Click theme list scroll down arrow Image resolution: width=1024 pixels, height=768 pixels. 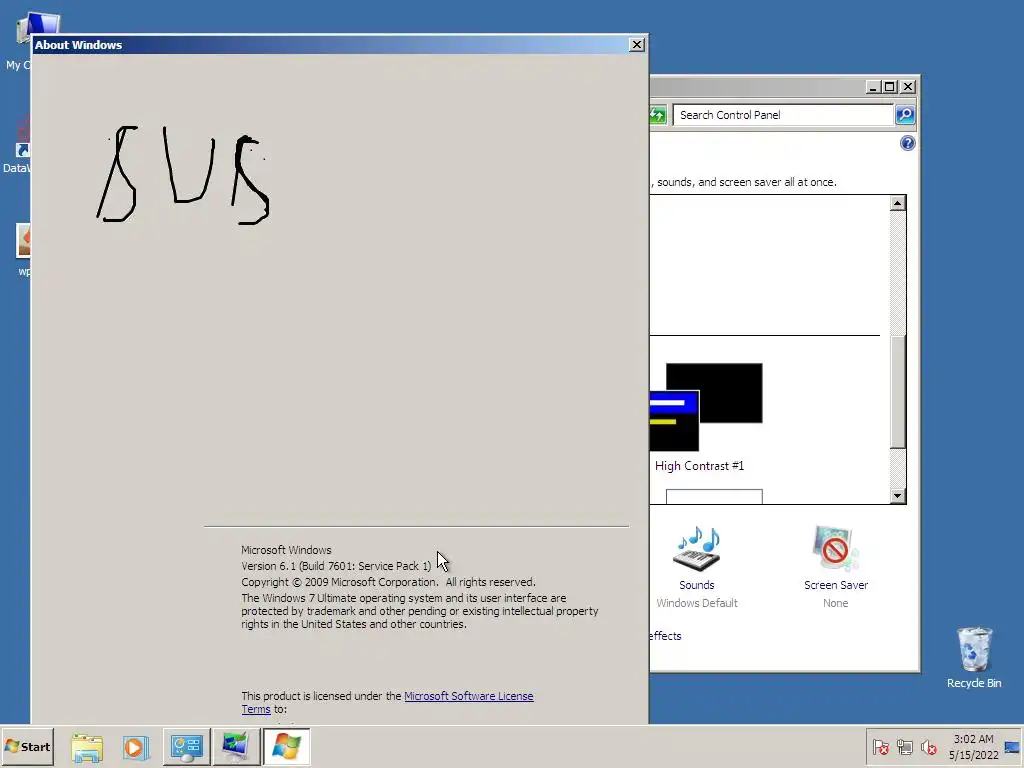tap(898, 496)
